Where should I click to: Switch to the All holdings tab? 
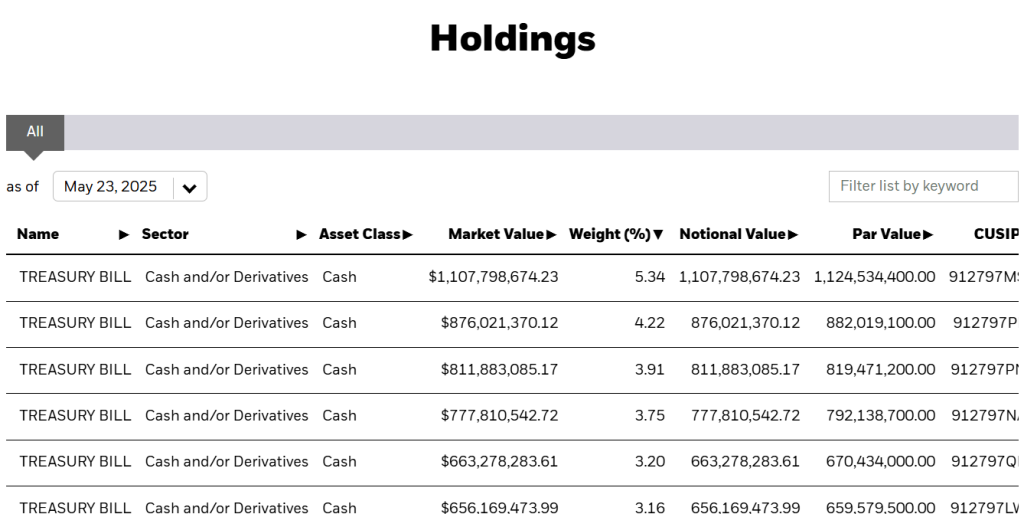point(35,132)
